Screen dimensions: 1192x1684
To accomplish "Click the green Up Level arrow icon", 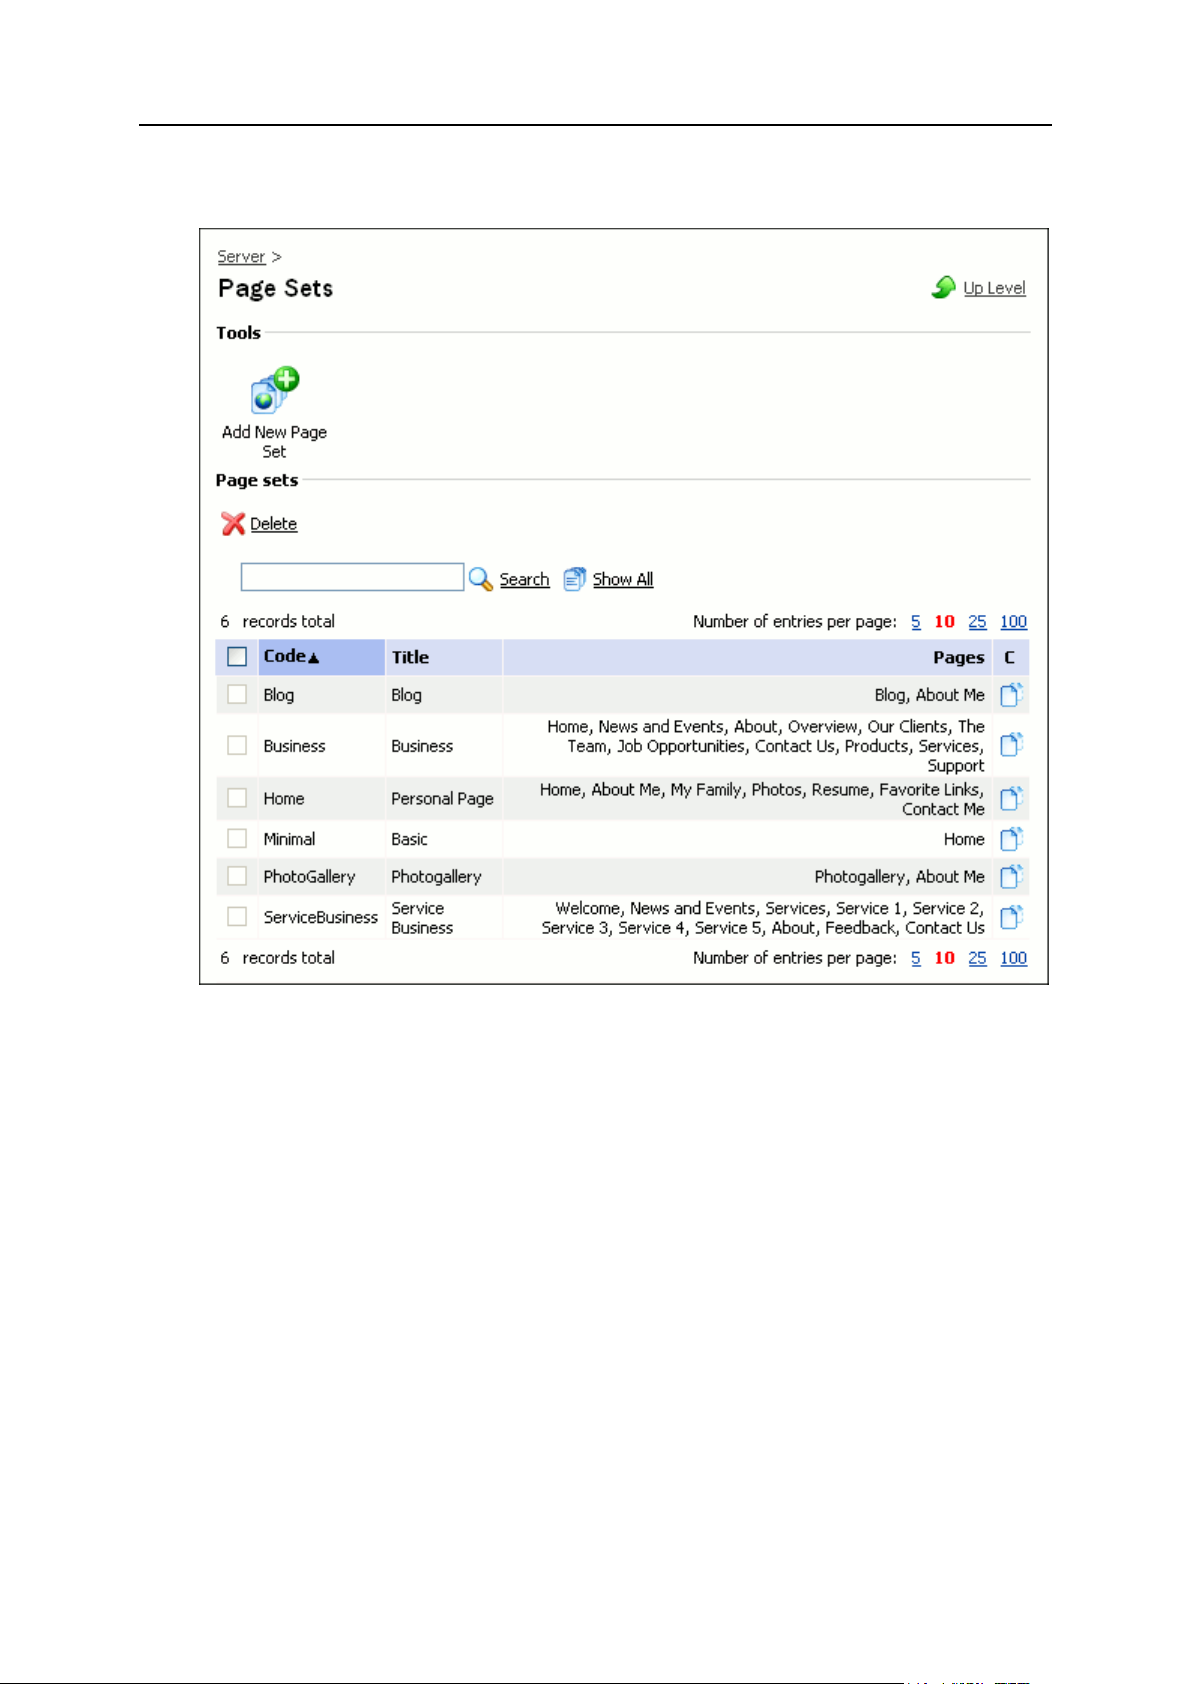I will coord(943,287).
